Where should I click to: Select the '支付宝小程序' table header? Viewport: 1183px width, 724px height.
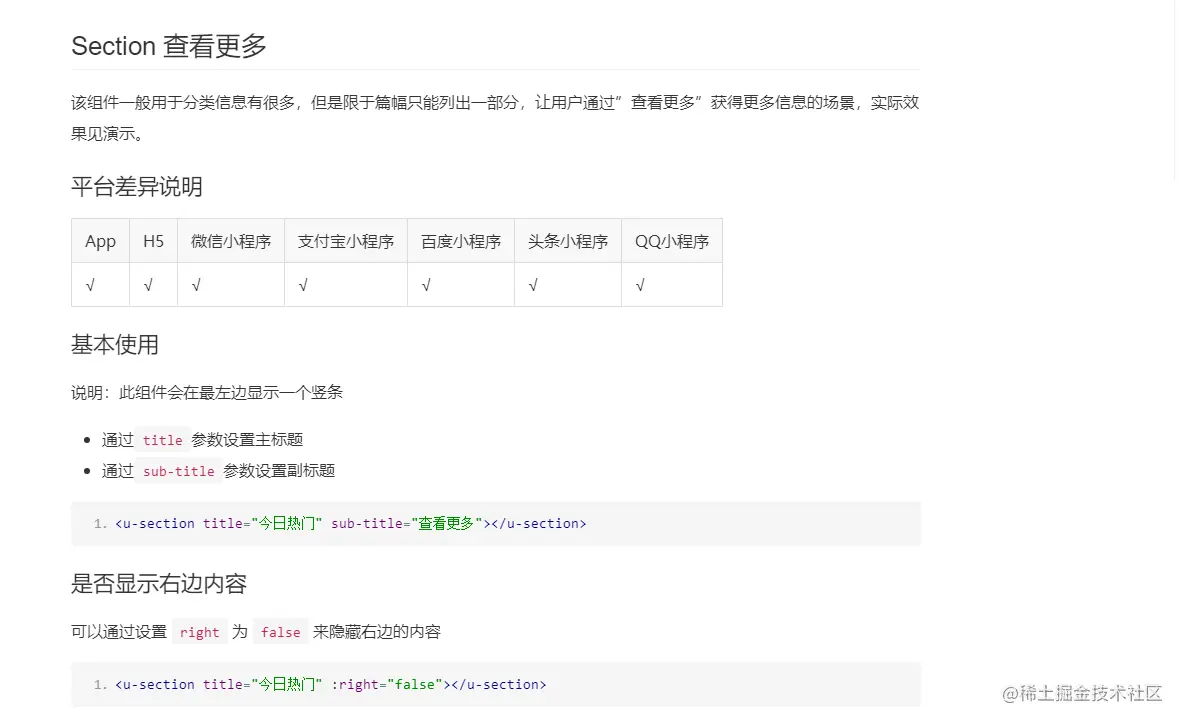tap(346, 241)
